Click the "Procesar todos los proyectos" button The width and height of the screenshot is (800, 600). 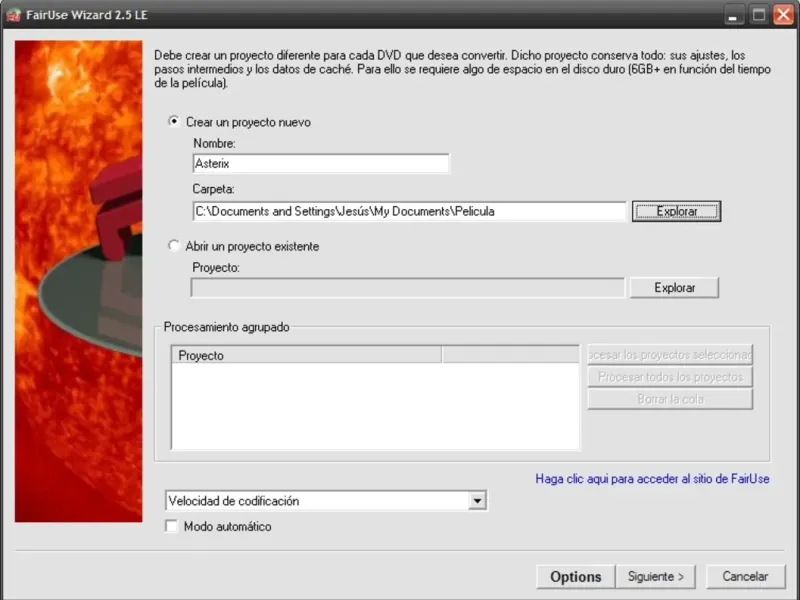(670, 377)
